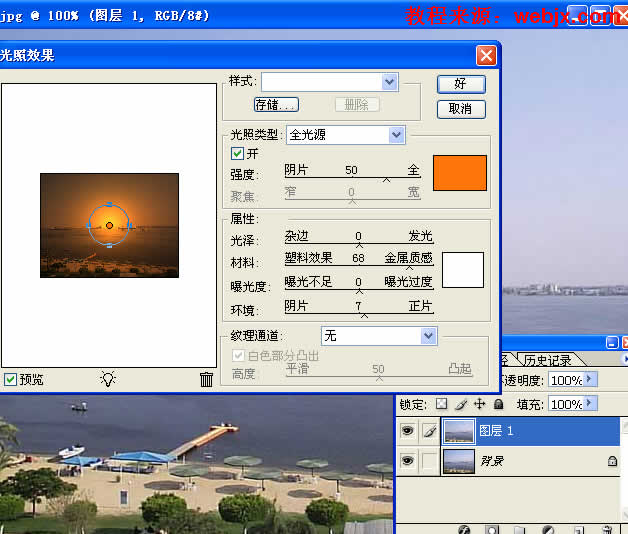Click the sunset image in lighting preview
Image resolution: width=628 pixels, height=534 pixels.
(109, 225)
